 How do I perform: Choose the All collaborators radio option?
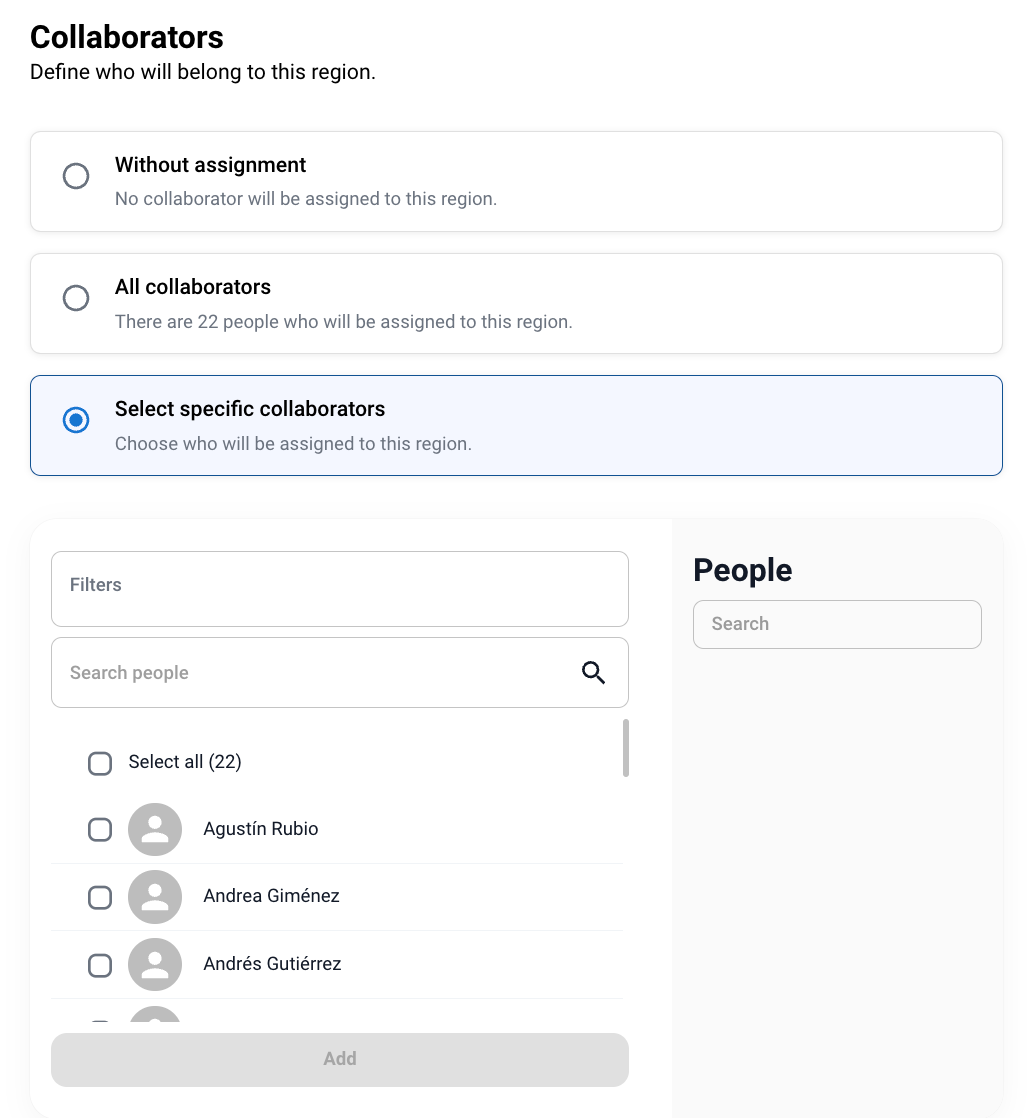tap(76, 299)
